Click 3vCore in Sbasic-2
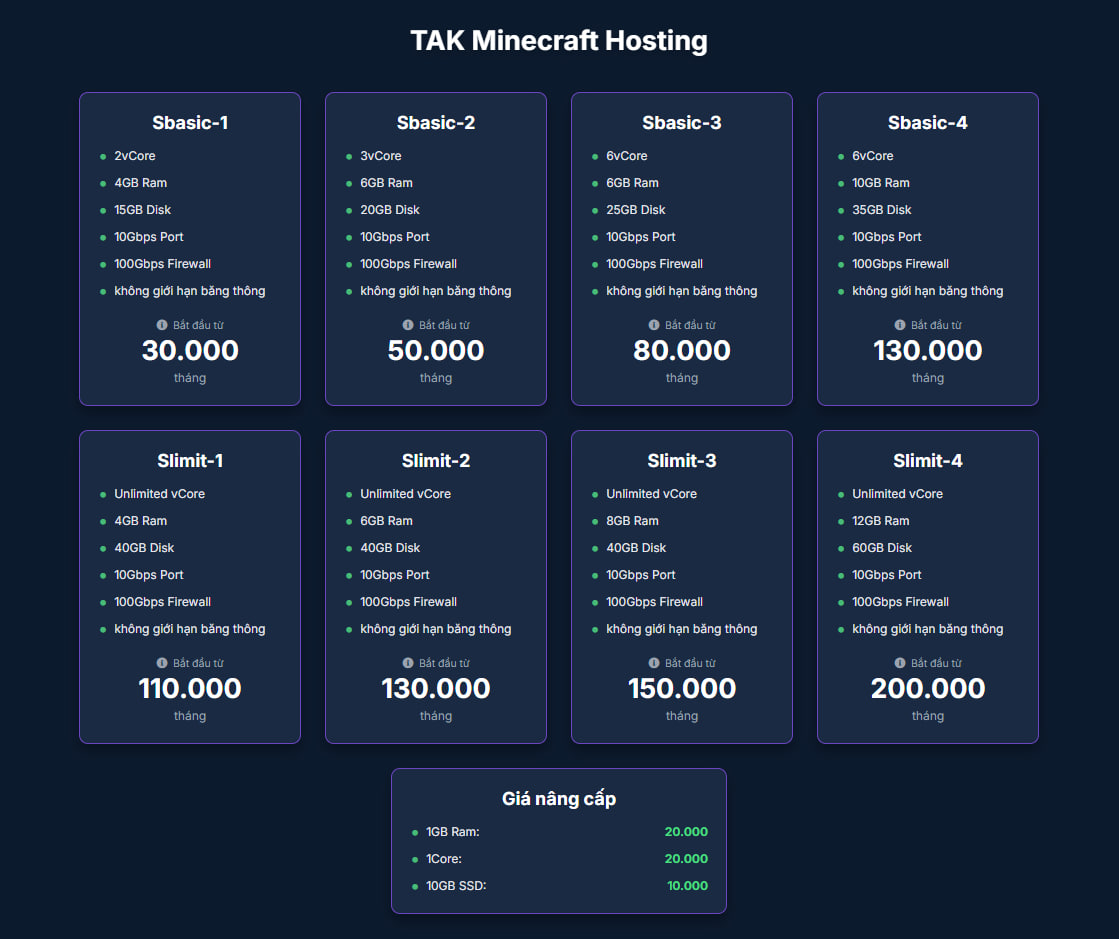This screenshot has width=1119, height=939. (x=380, y=156)
